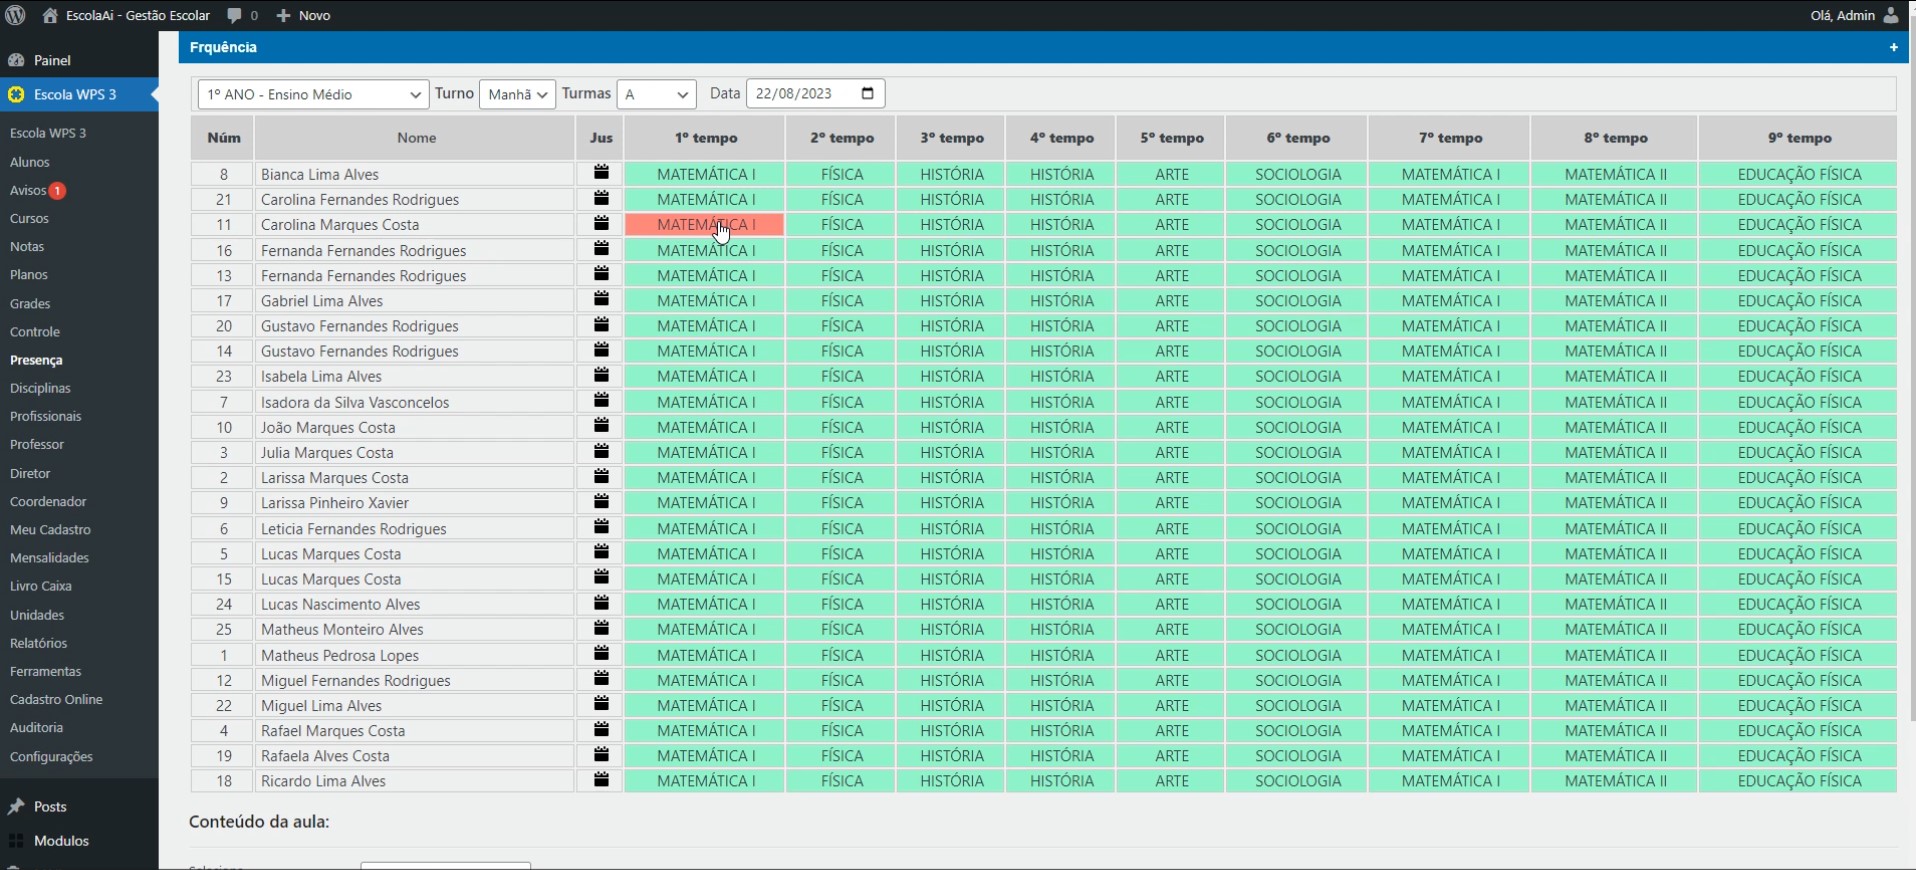Screen dimensions: 1916x870
Task: Open justification icon for João Marques Costa
Action: click(601, 426)
